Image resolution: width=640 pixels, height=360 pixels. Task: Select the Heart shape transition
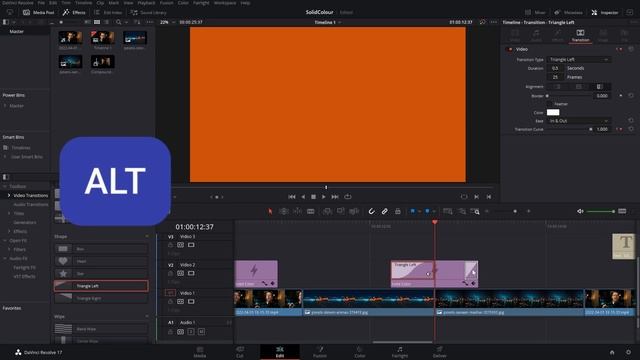[x=101, y=261]
